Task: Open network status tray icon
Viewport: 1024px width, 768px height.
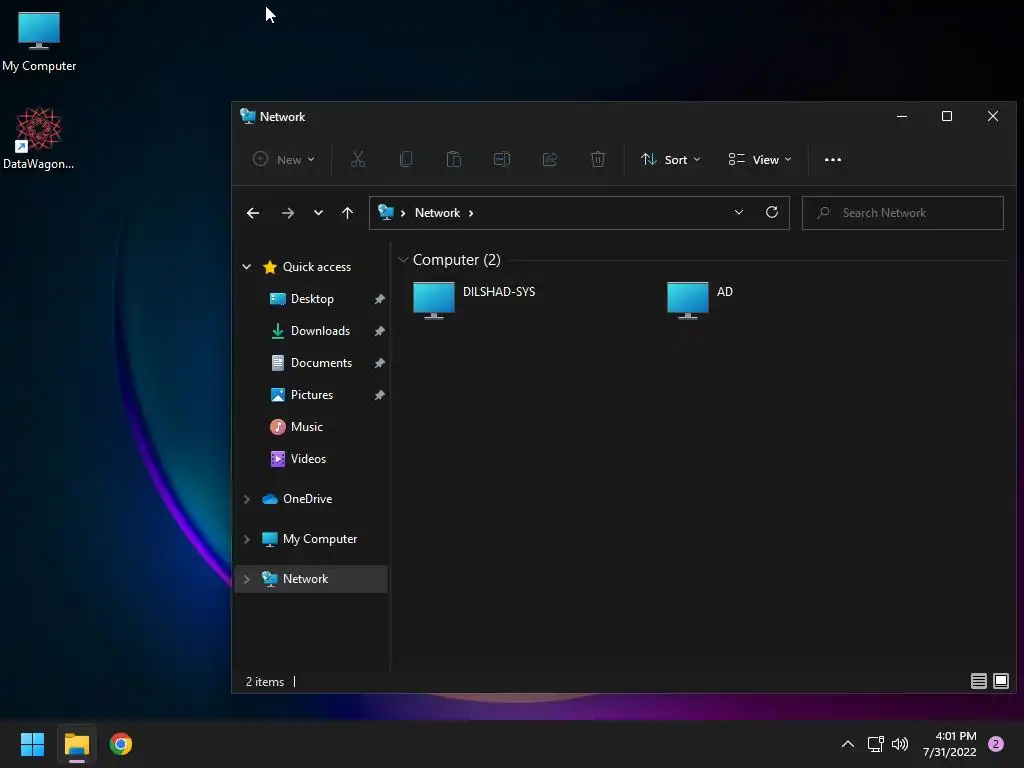Action: (x=875, y=744)
